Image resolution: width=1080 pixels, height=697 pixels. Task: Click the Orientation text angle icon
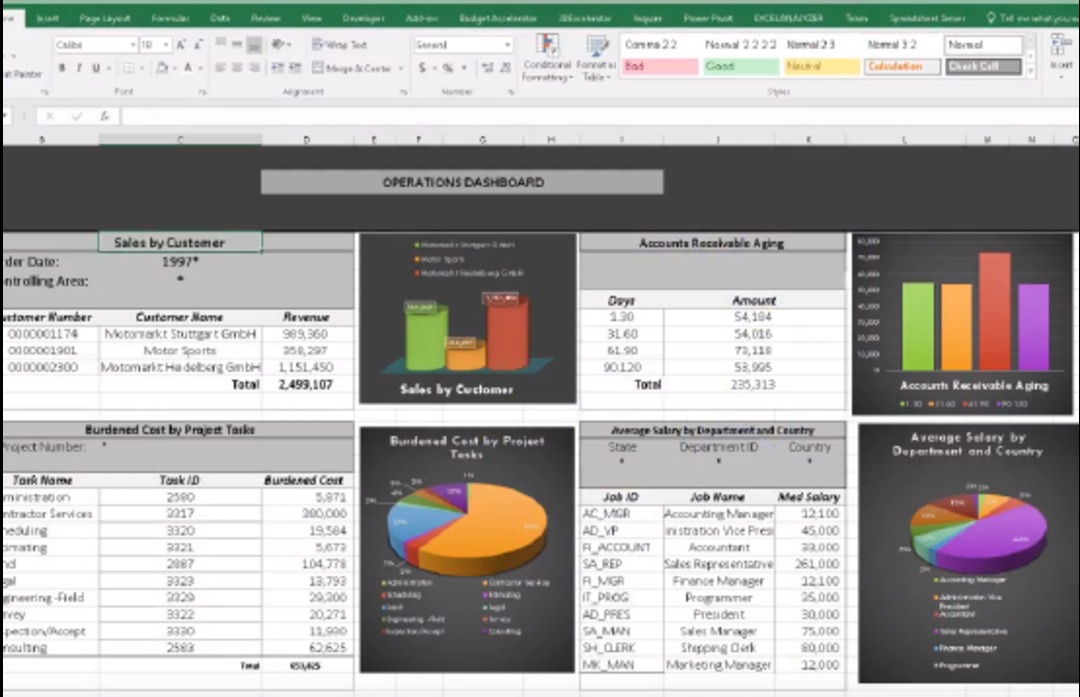coord(278,44)
